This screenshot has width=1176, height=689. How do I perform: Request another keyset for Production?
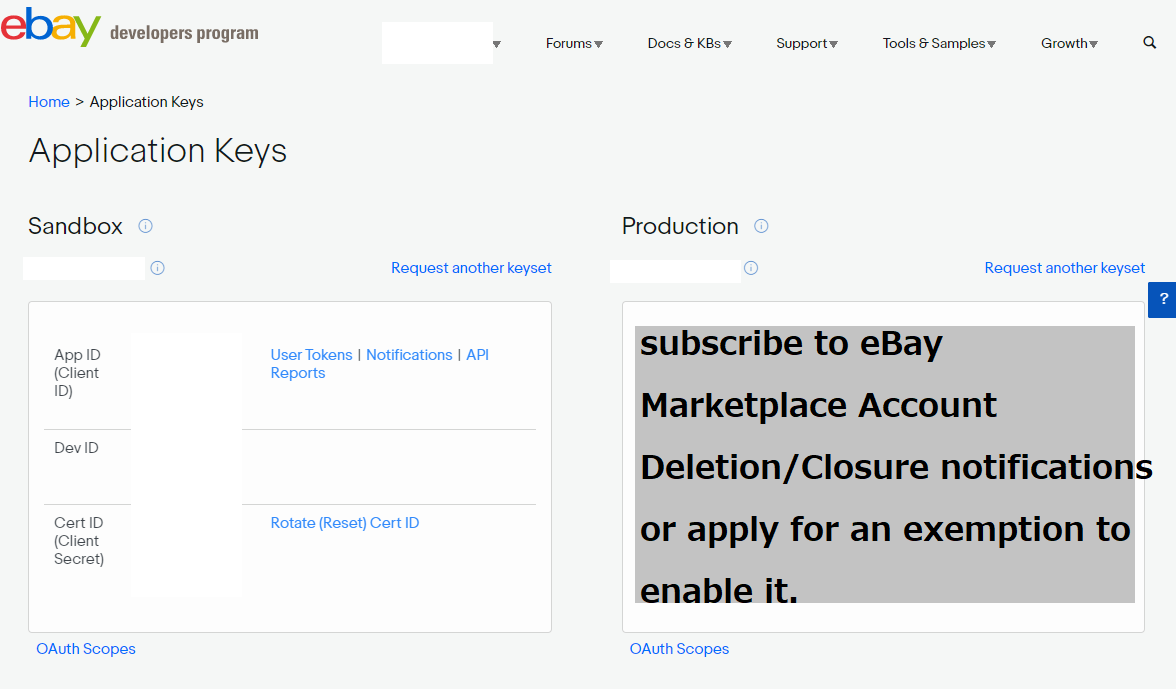[x=1064, y=268]
